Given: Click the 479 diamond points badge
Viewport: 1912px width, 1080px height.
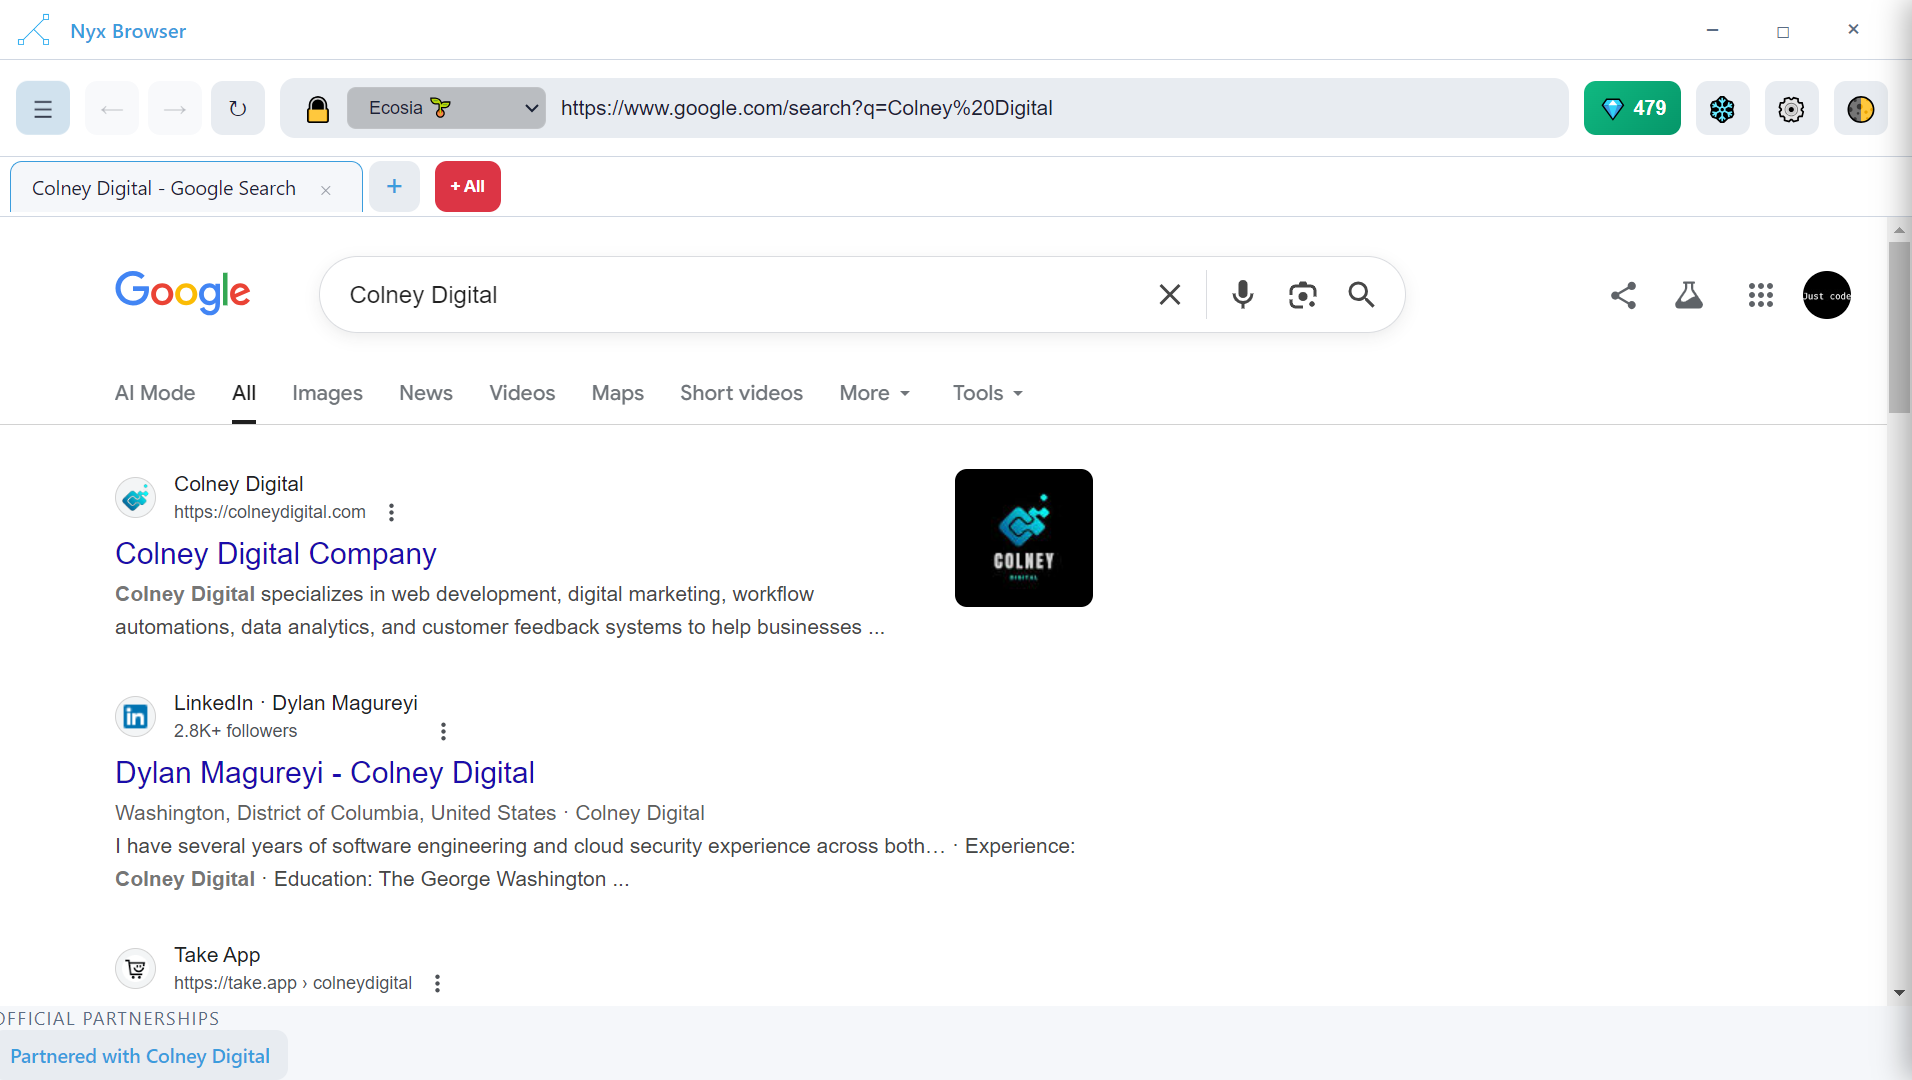Looking at the screenshot, I should point(1632,108).
